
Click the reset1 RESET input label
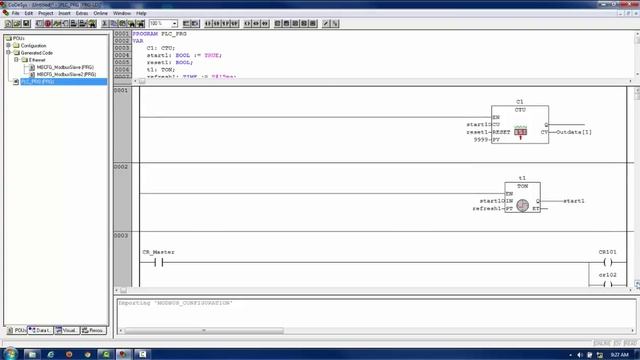pyautogui.click(x=477, y=132)
